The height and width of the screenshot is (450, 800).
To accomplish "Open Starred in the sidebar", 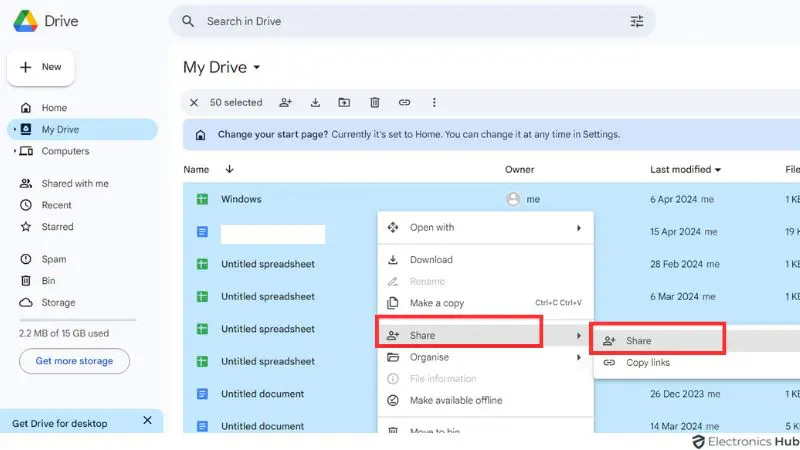I will tap(57, 227).
